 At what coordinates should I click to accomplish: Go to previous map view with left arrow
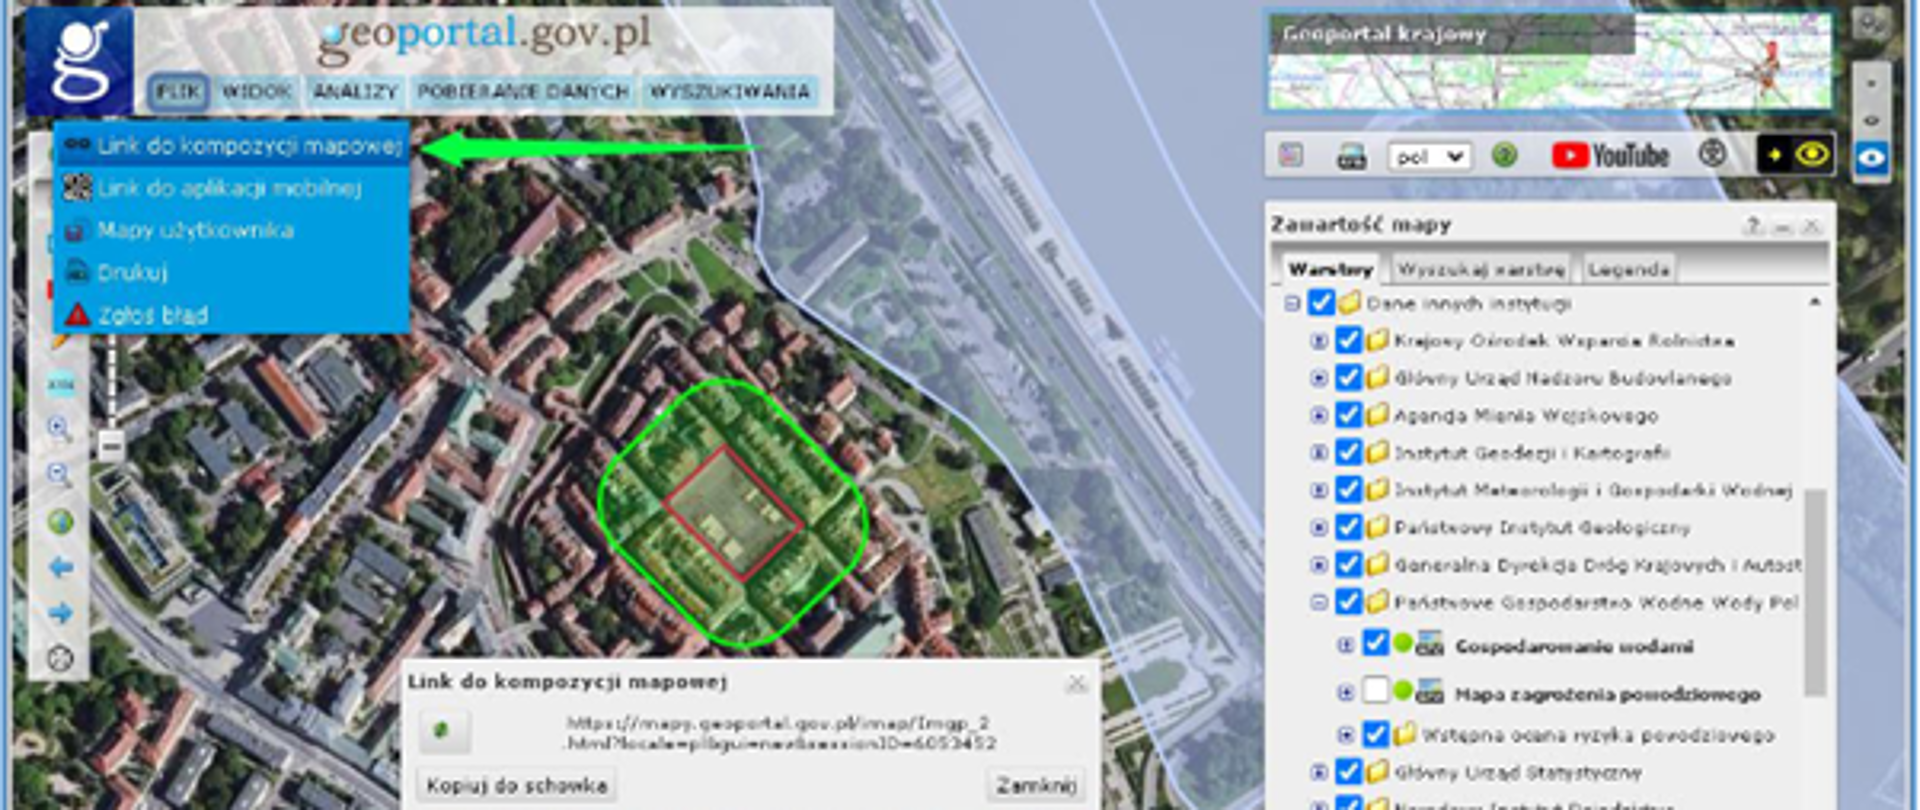(60, 567)
